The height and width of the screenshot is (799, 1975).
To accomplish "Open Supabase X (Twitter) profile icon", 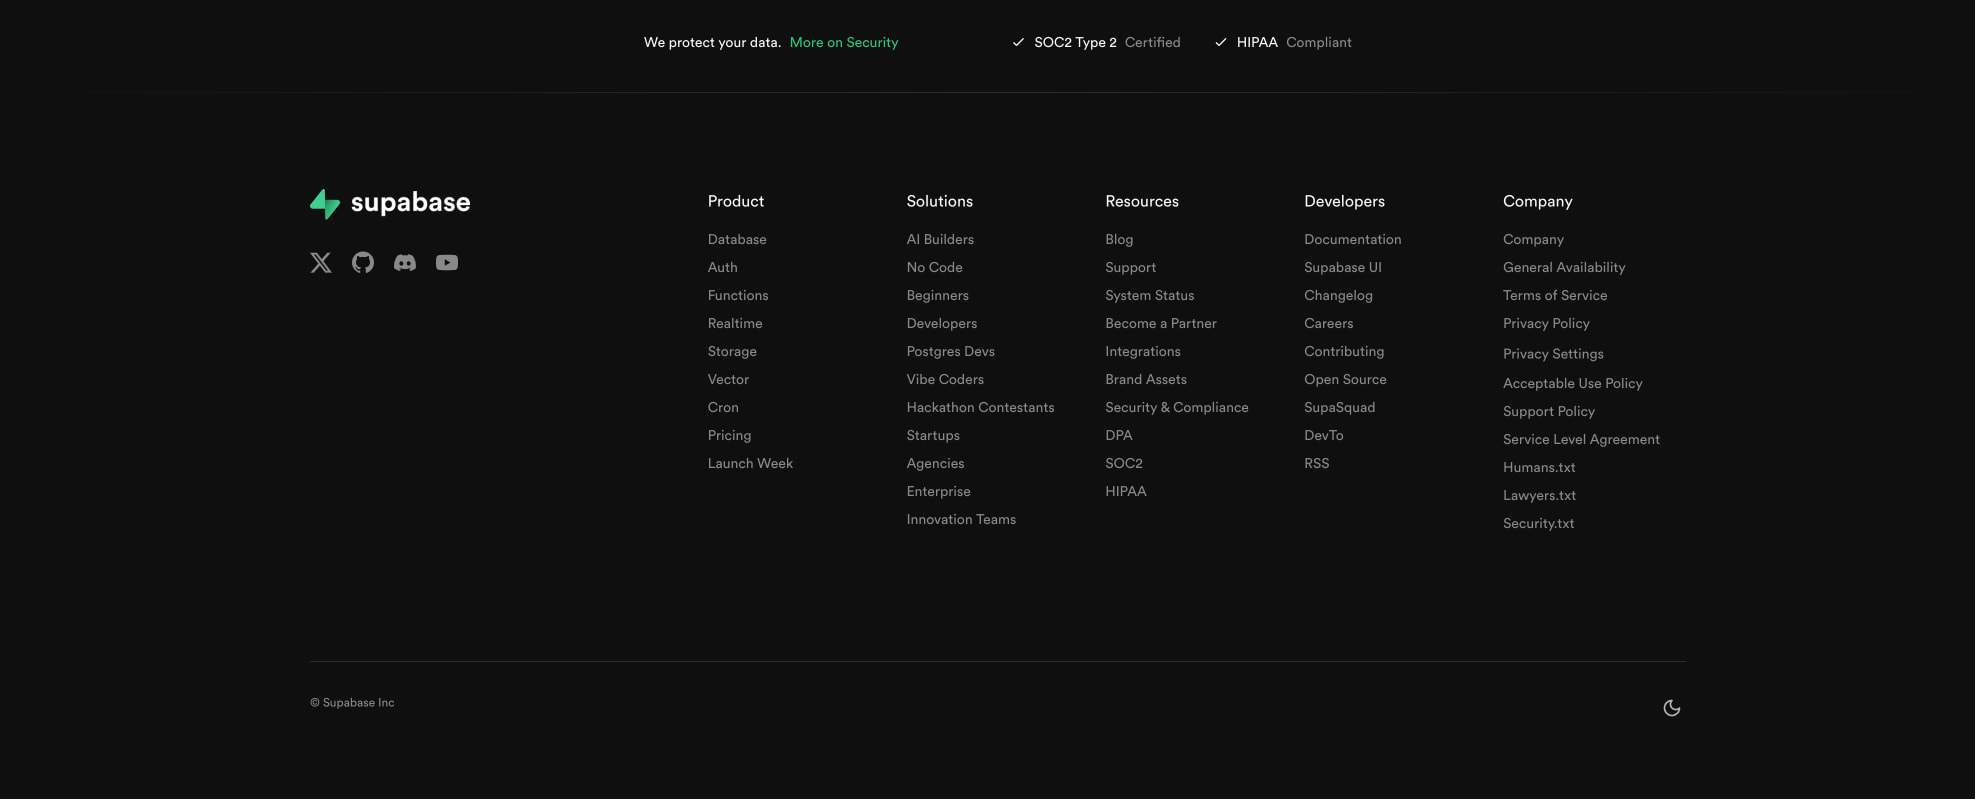I will (321, 263).
